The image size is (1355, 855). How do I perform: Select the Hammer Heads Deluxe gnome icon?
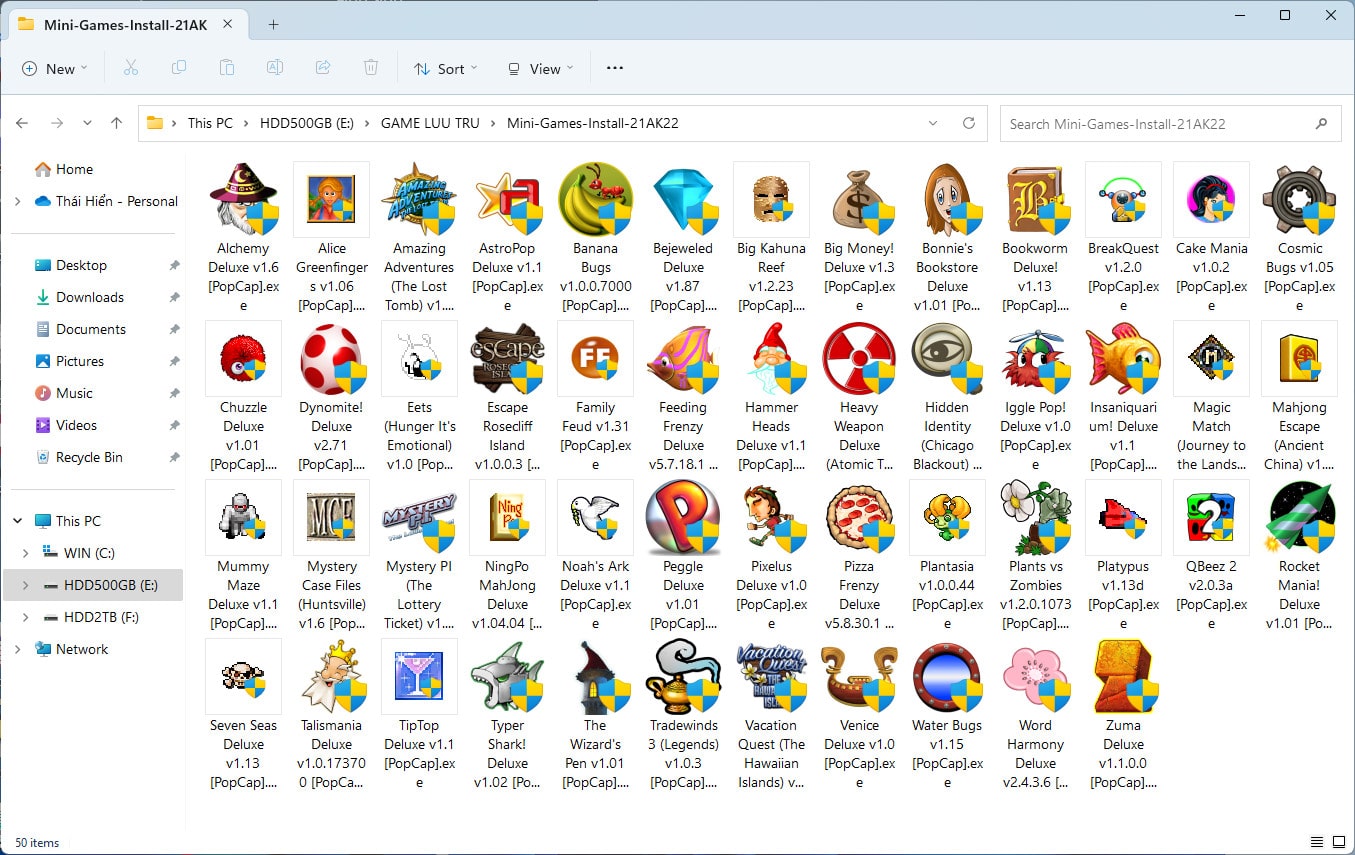[771, 358]
